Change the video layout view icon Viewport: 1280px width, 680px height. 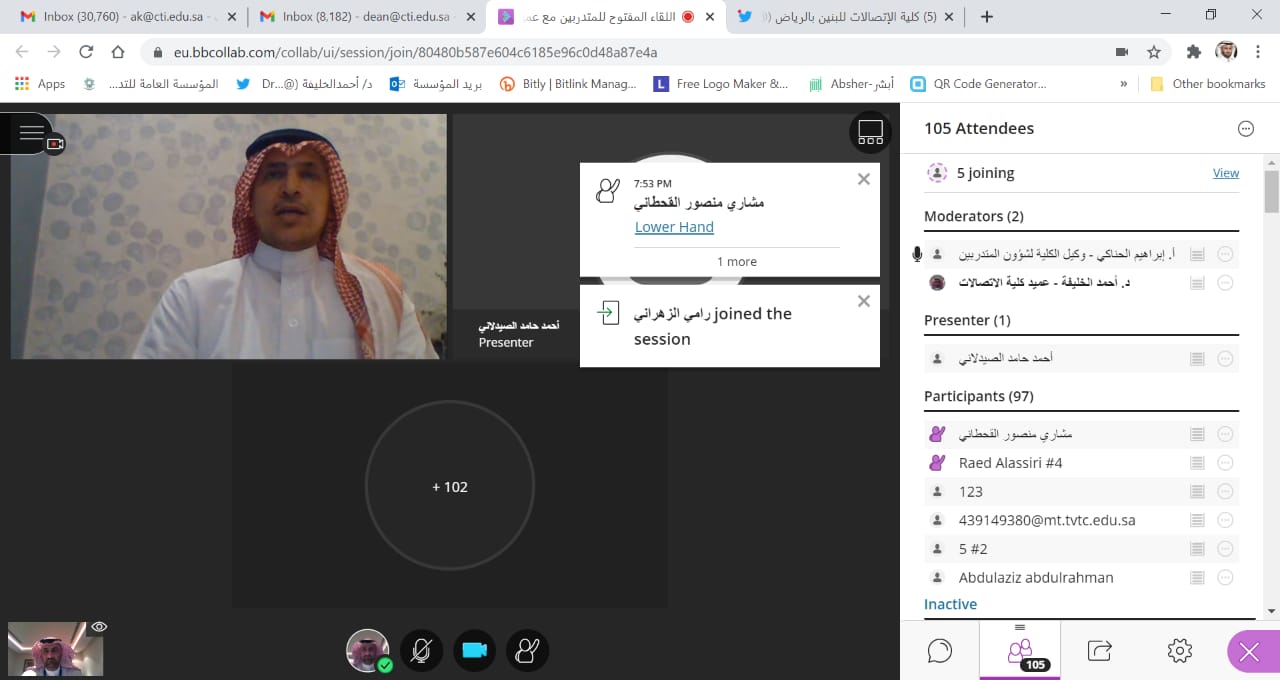click(870, 132)
